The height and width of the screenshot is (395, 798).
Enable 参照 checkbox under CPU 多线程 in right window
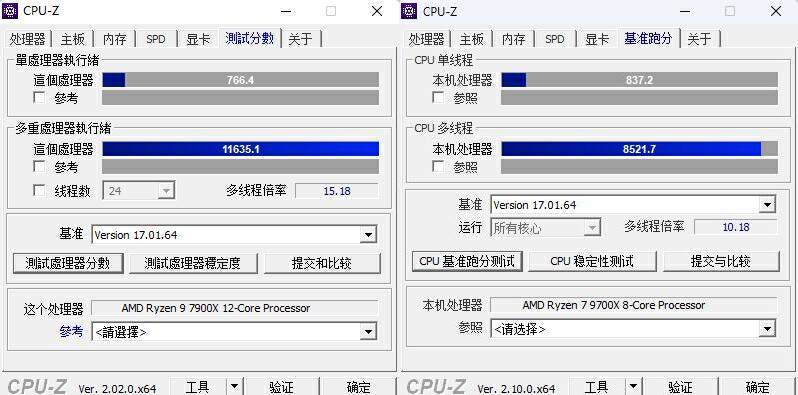(438, 166)
